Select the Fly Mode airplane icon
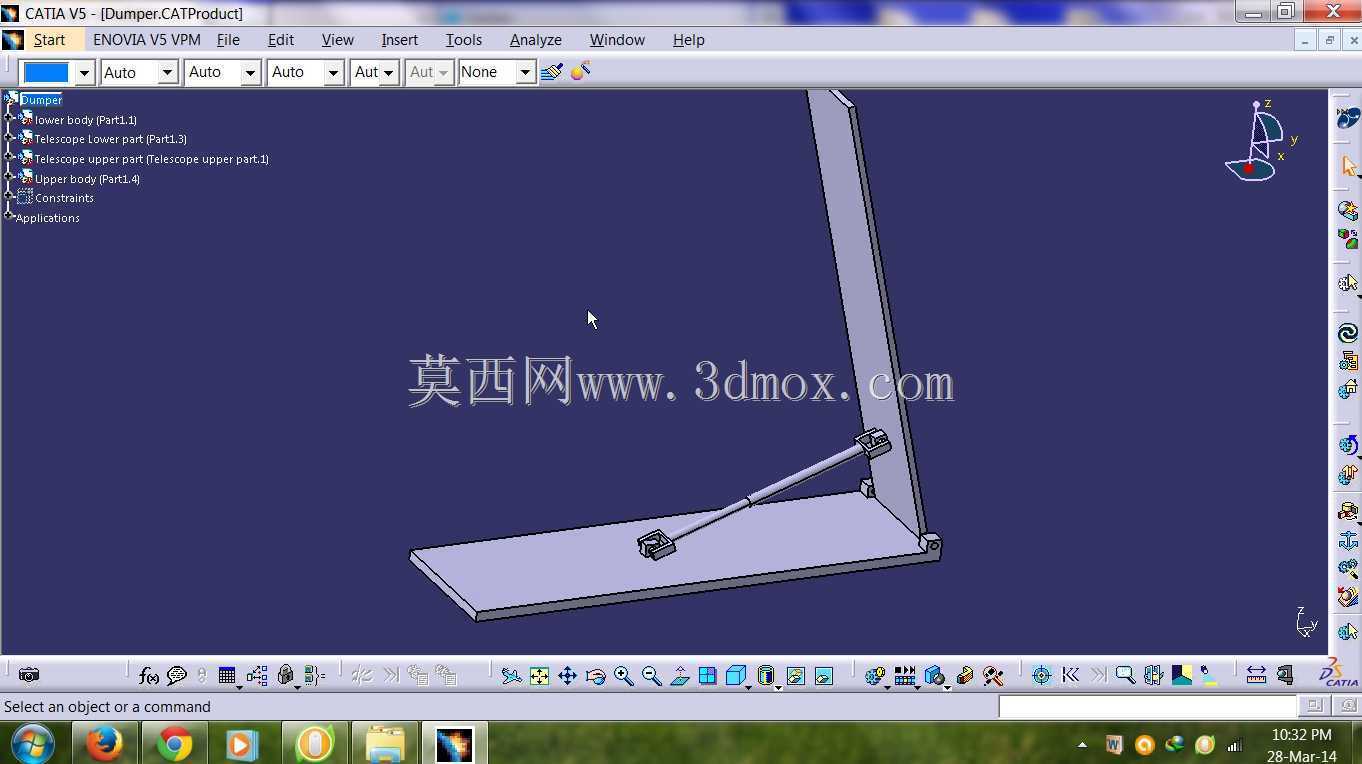1362x764 pixels. (x=511, y=676)
